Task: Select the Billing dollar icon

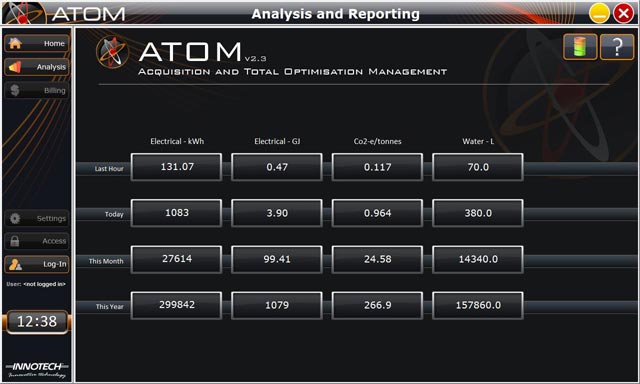Action: pyautogui.click(x=15, y=90)
